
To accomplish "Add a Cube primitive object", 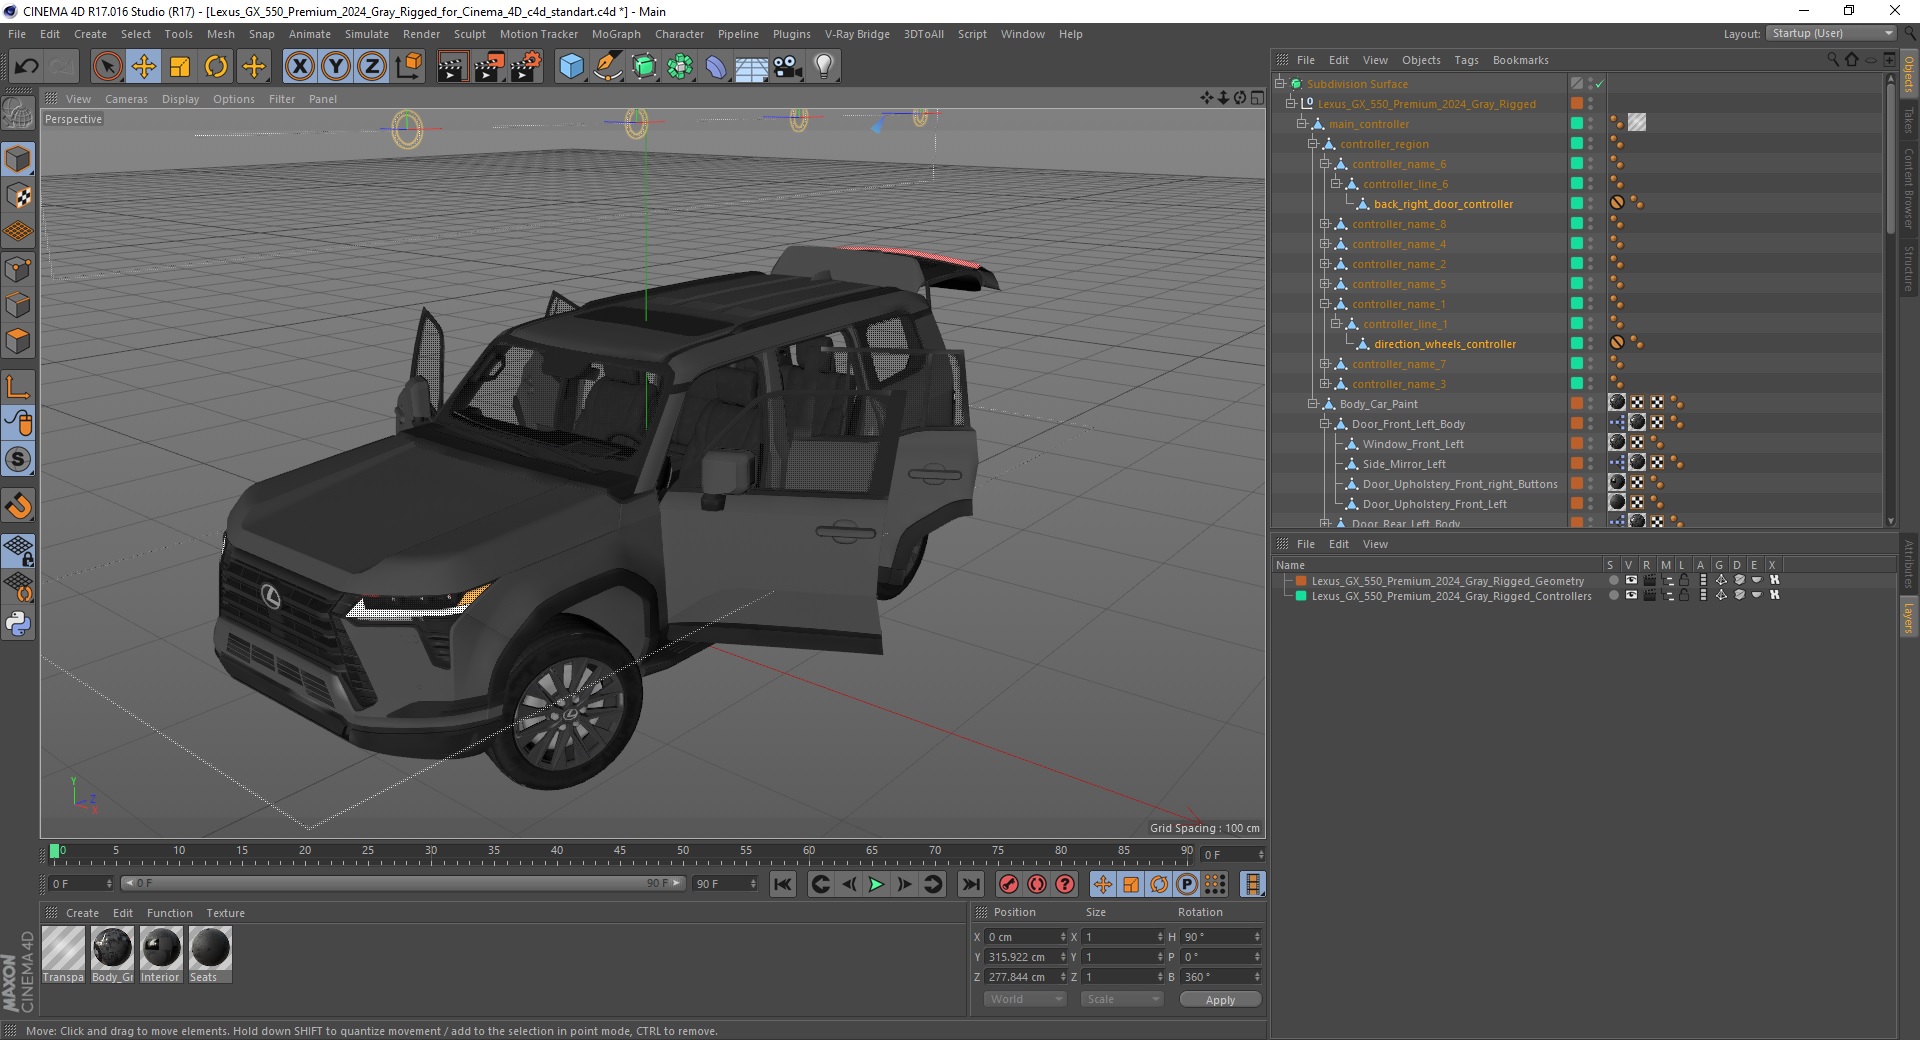I will (571, 67).
